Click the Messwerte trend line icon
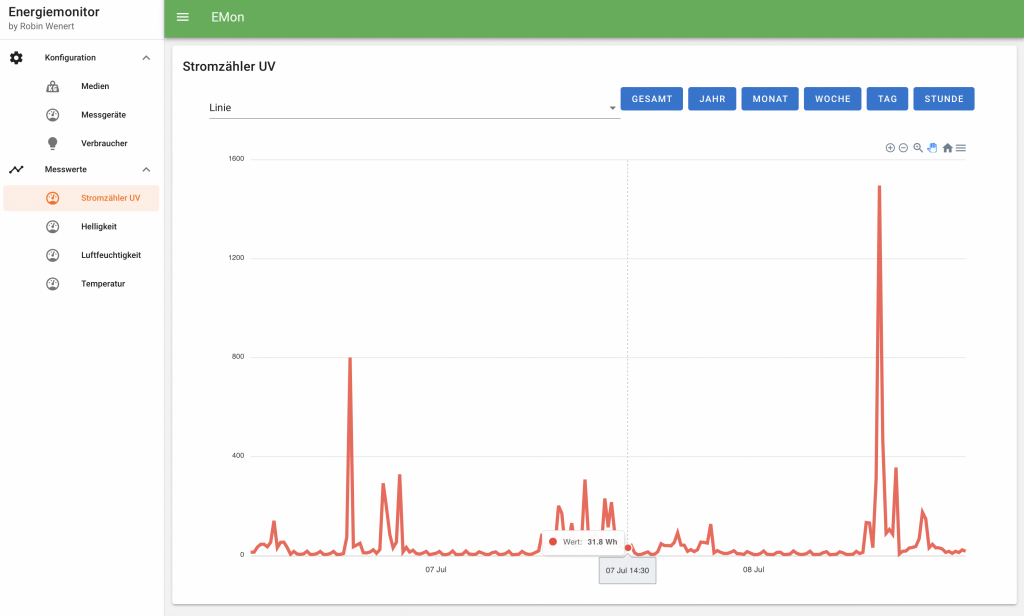The image size is (1024, 616). (16, 169)
